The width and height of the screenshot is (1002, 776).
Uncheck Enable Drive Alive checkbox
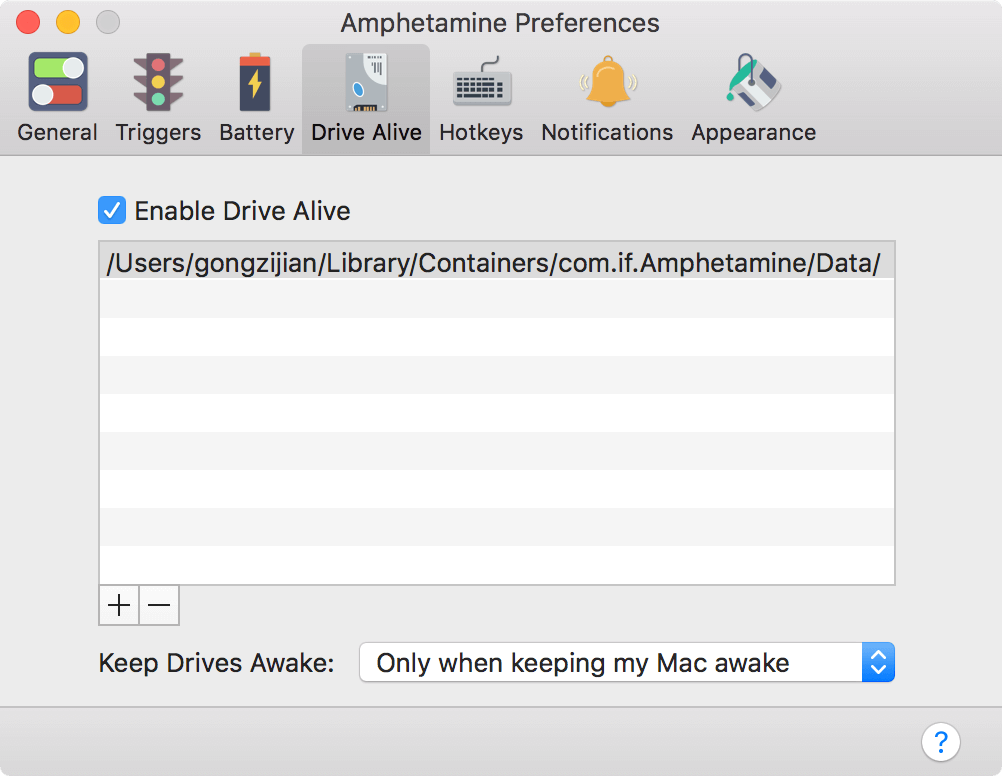coord(112,210)
